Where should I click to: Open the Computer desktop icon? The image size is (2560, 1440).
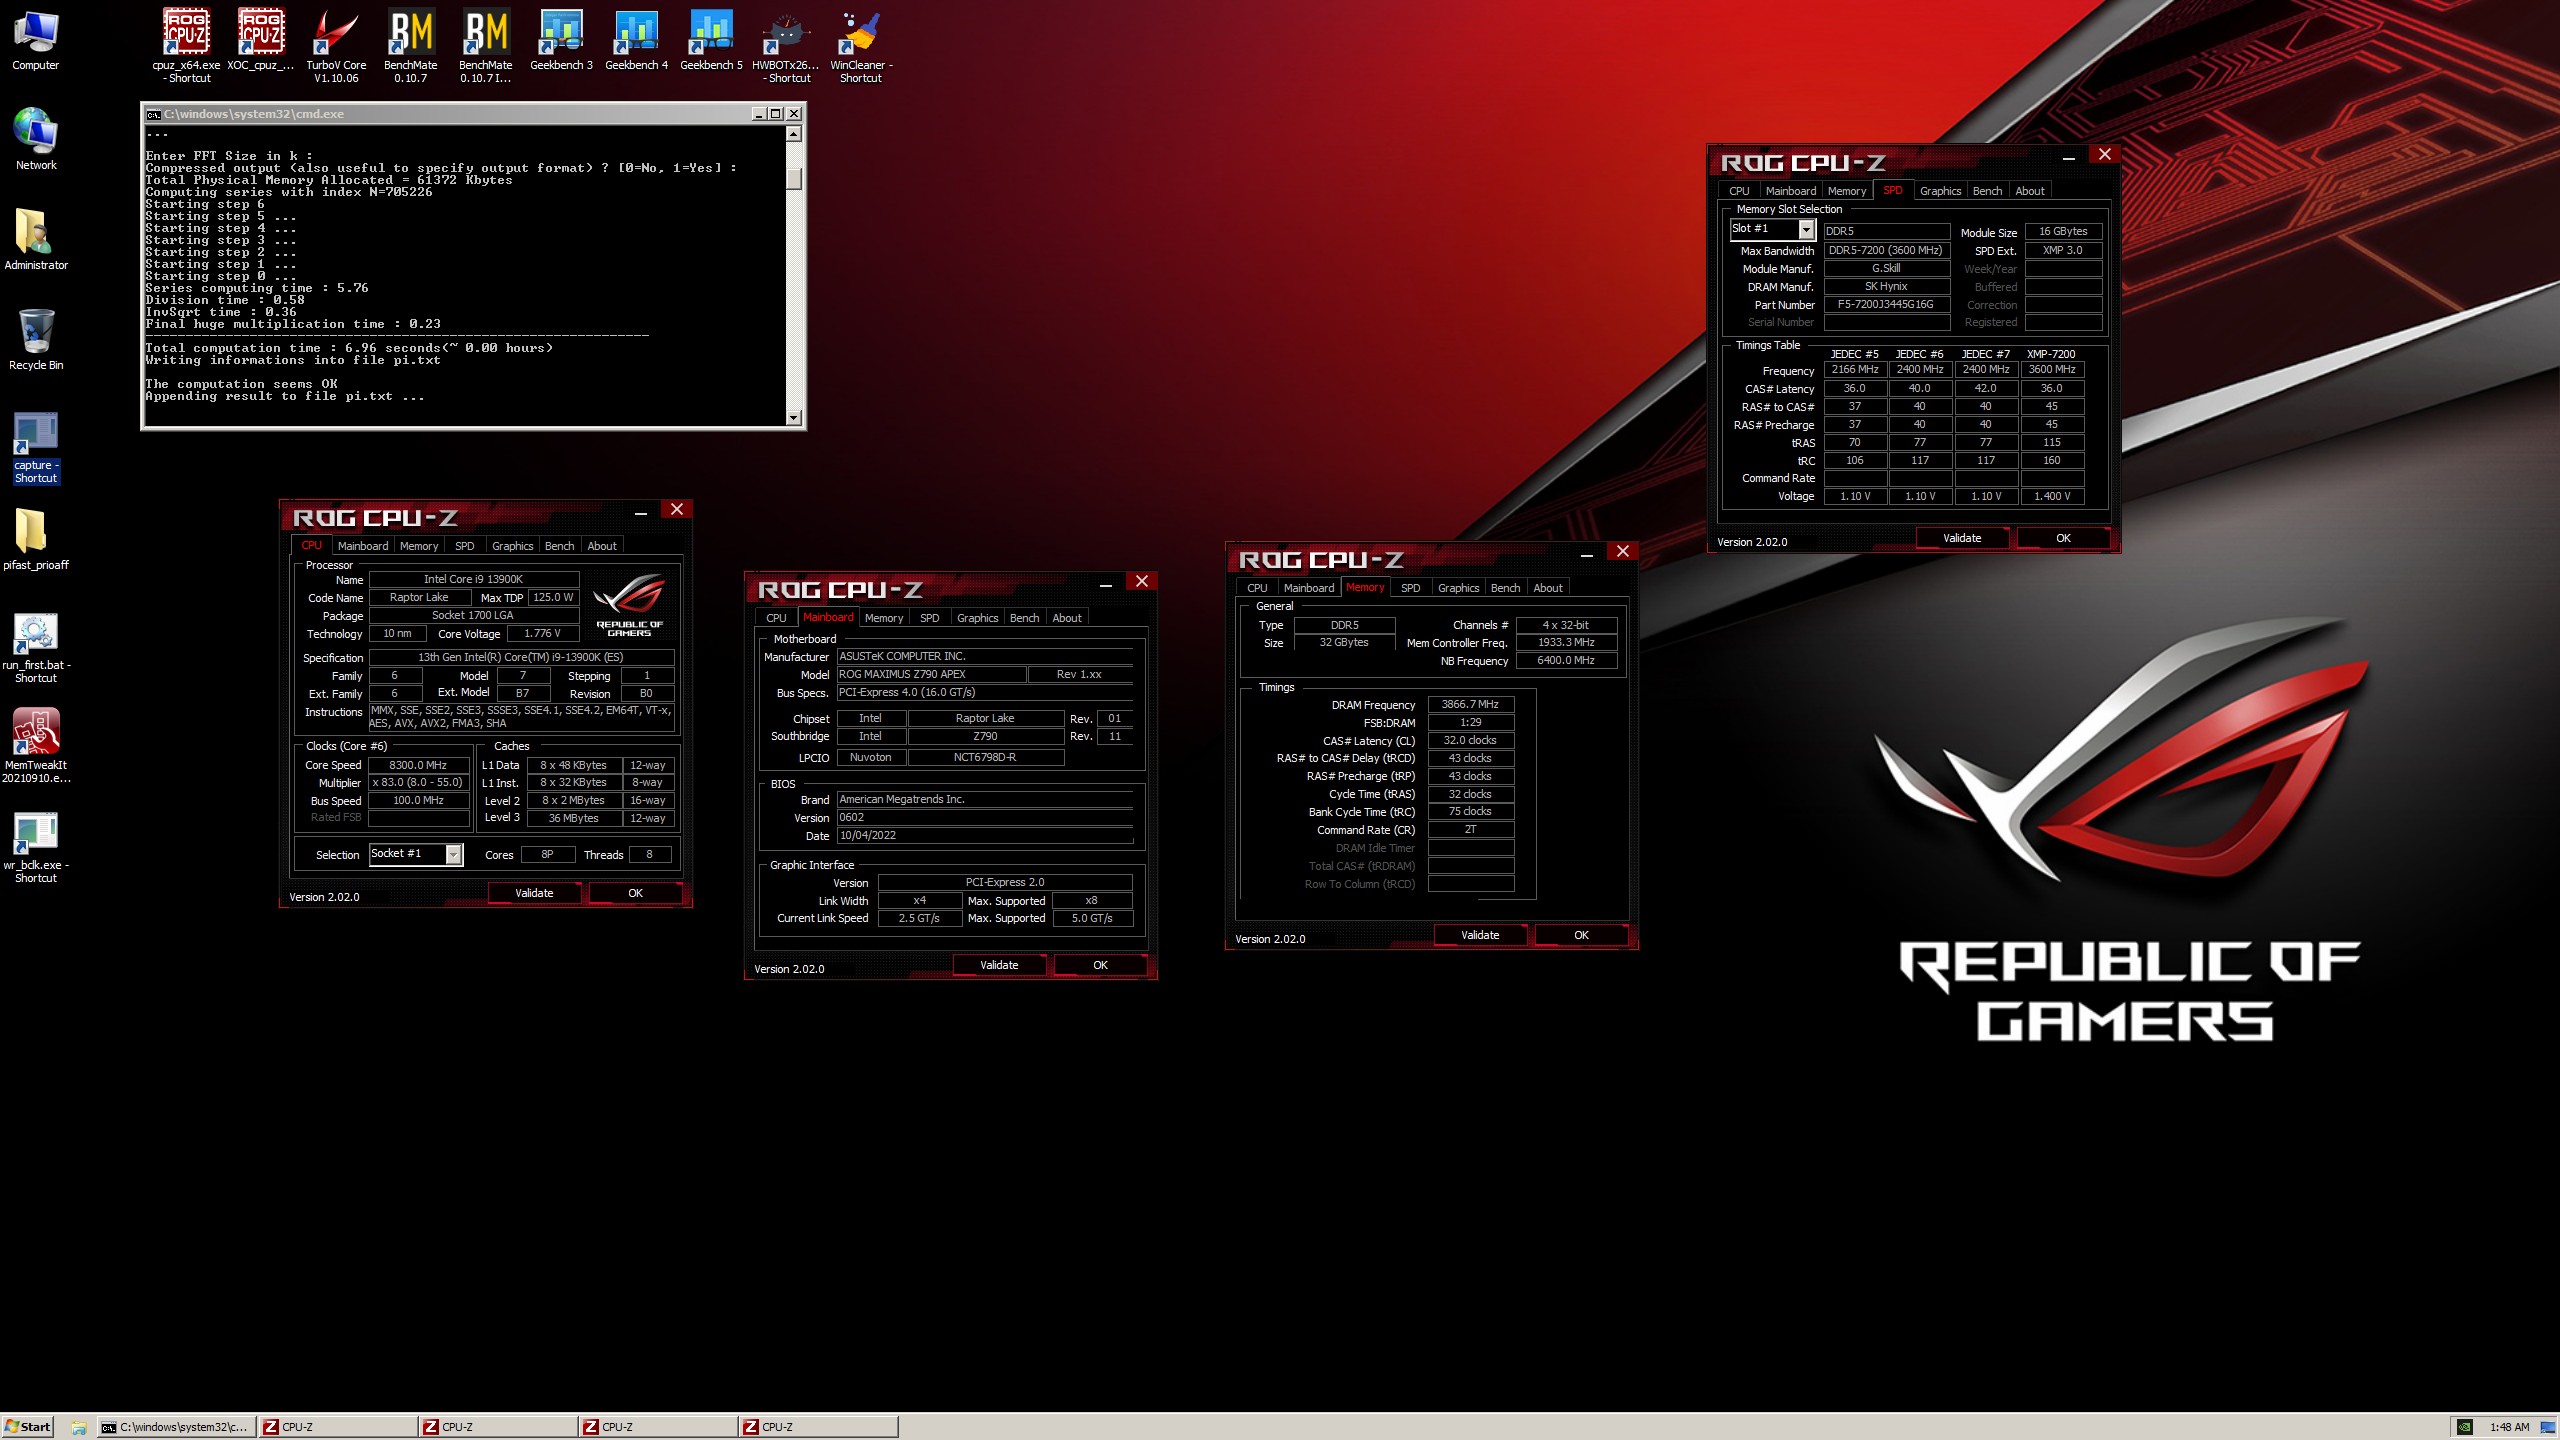(x=36, y=40)
